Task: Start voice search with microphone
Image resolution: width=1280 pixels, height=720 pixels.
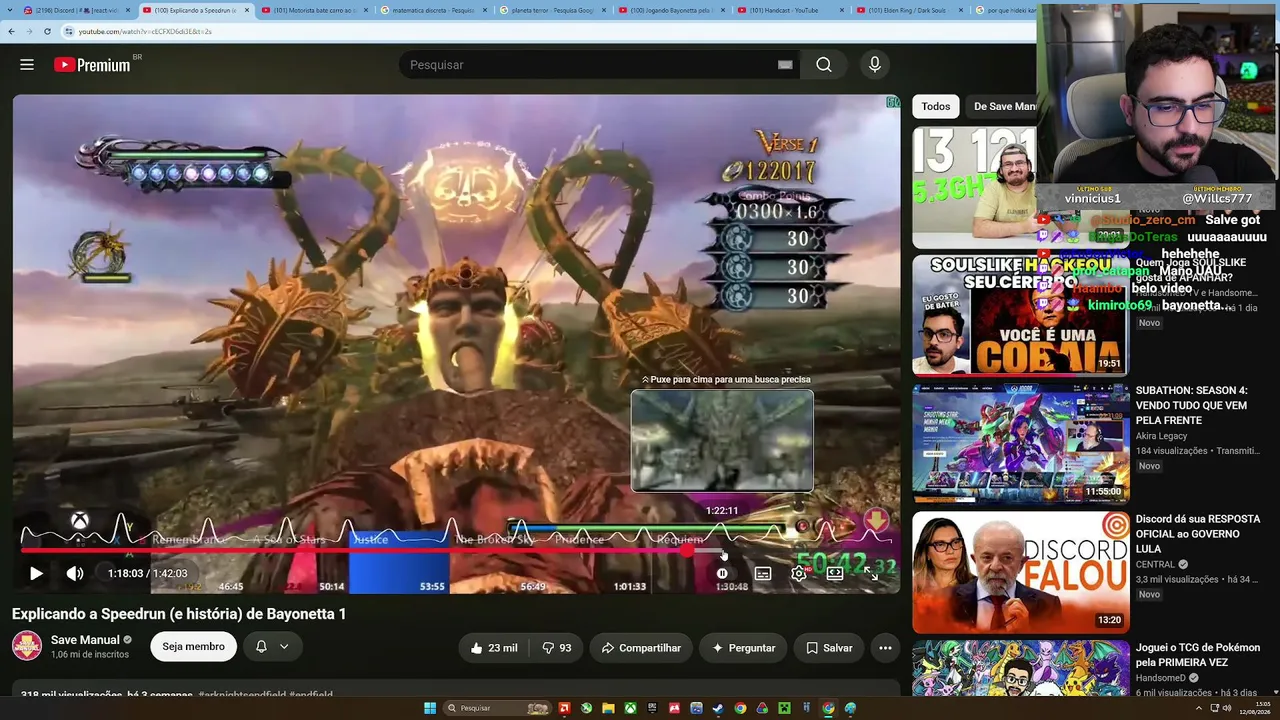Action: point(875,65)
